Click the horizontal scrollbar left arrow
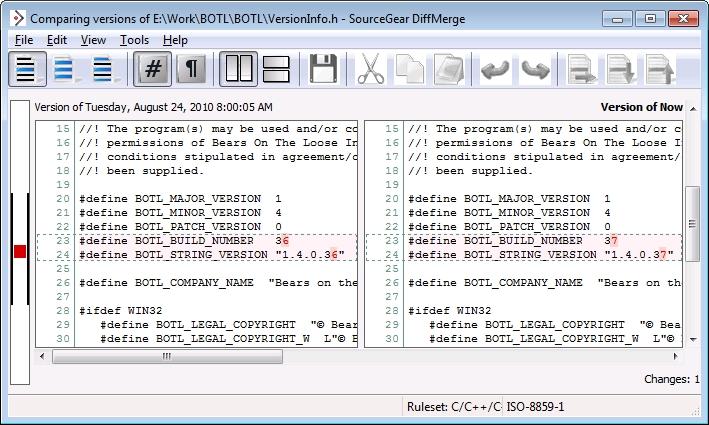709x425 pixels. click(x=42, y=356)
